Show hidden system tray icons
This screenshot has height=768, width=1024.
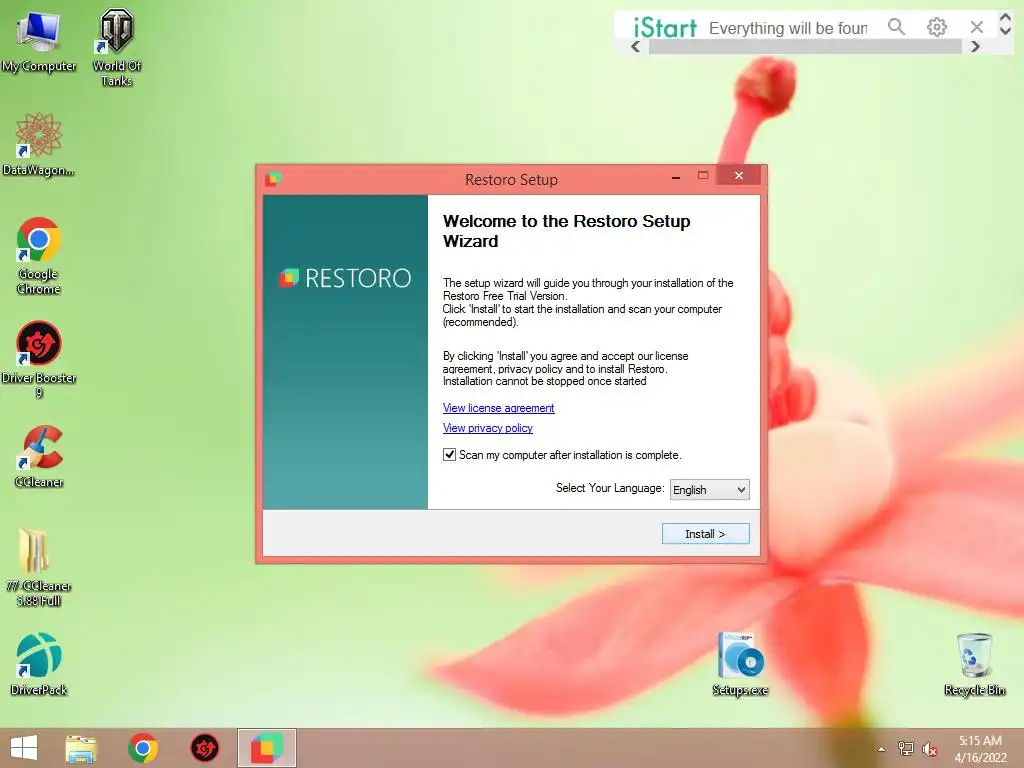882,749
